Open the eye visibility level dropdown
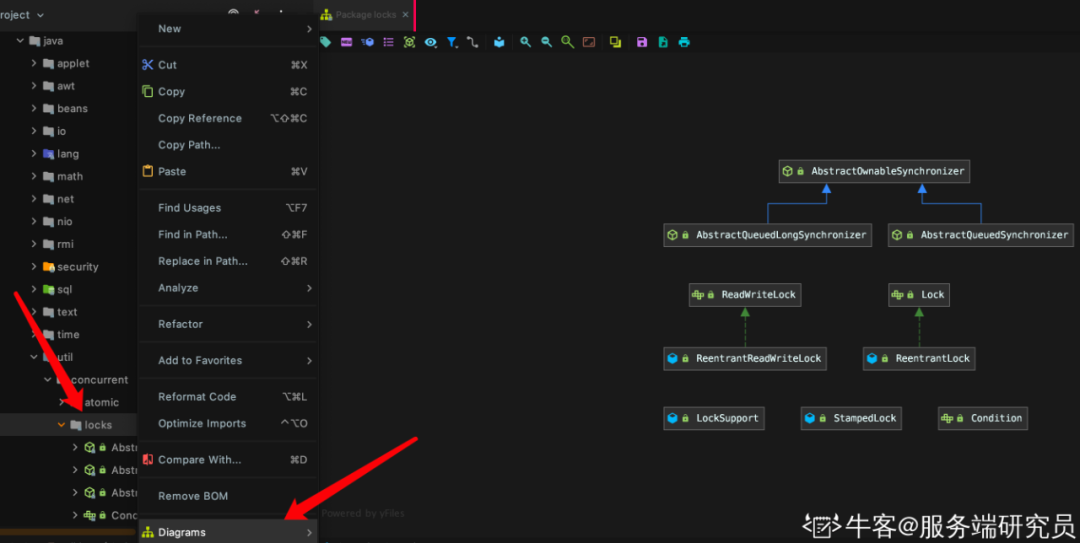Image resolution: width=1080 pixels, height=543 pixels. [x=430, y=42]
